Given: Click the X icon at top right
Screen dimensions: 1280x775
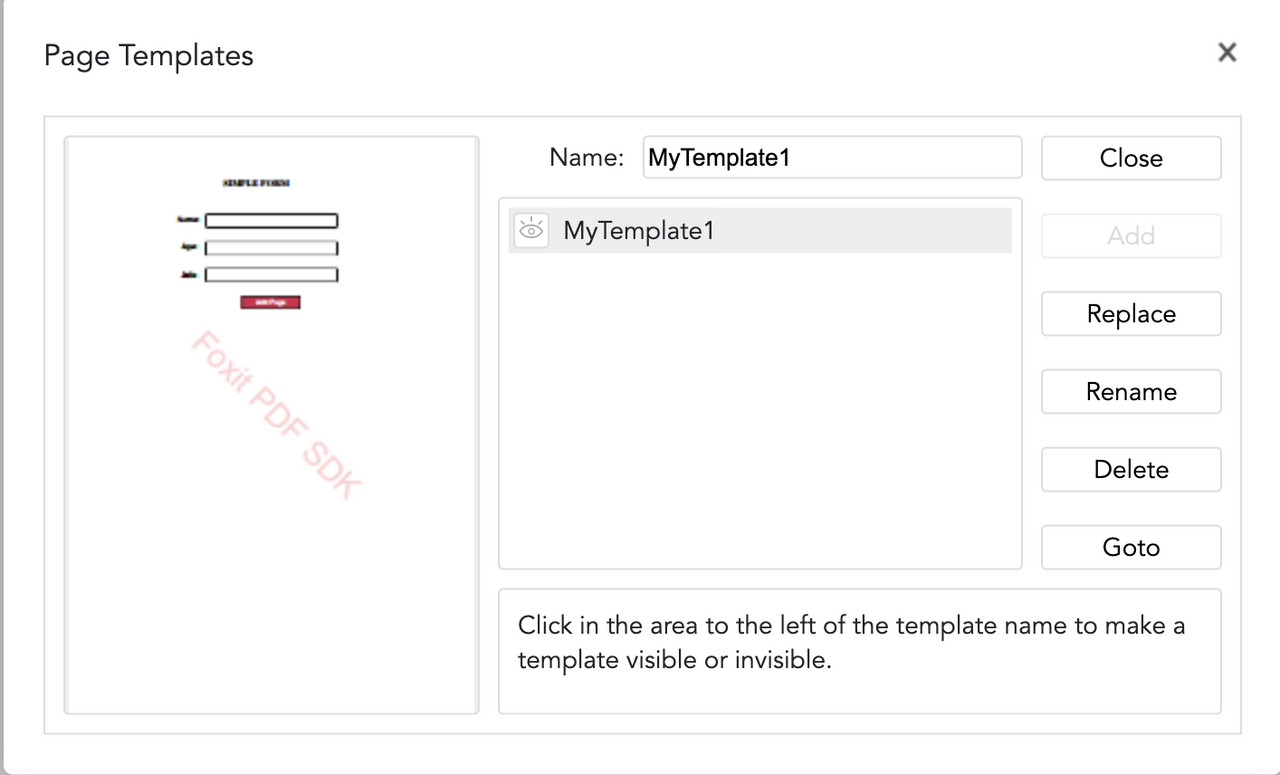Looking at the screenshot, I should click(x=1227, y=52).
